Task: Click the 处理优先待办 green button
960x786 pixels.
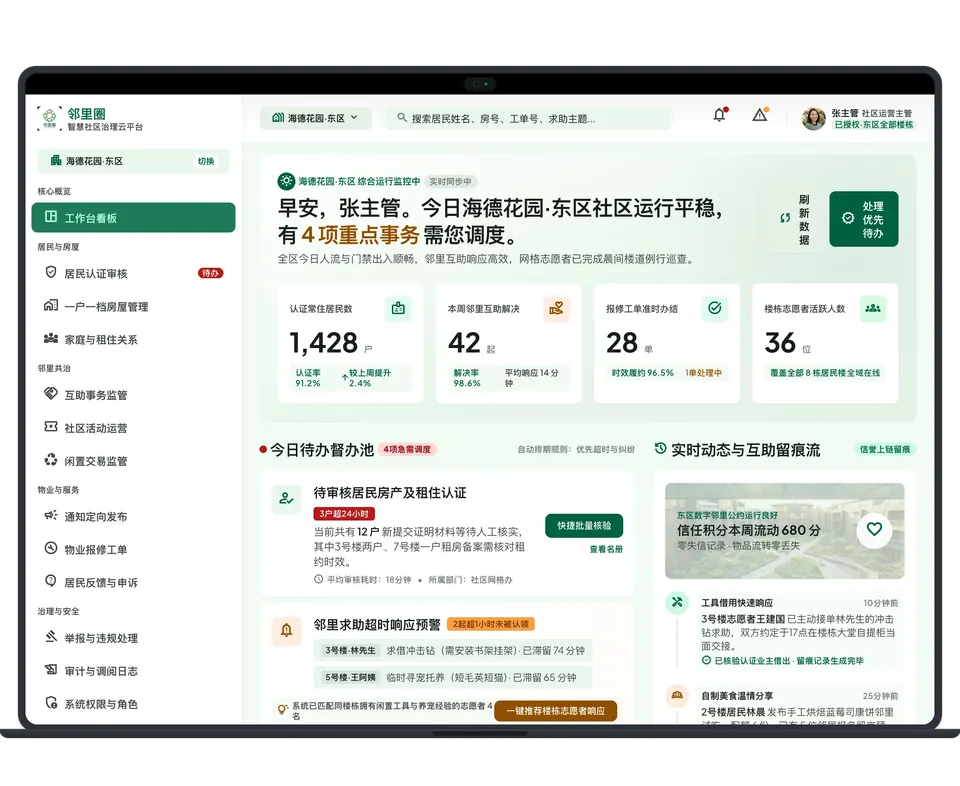Action: (x=863, y=219)
